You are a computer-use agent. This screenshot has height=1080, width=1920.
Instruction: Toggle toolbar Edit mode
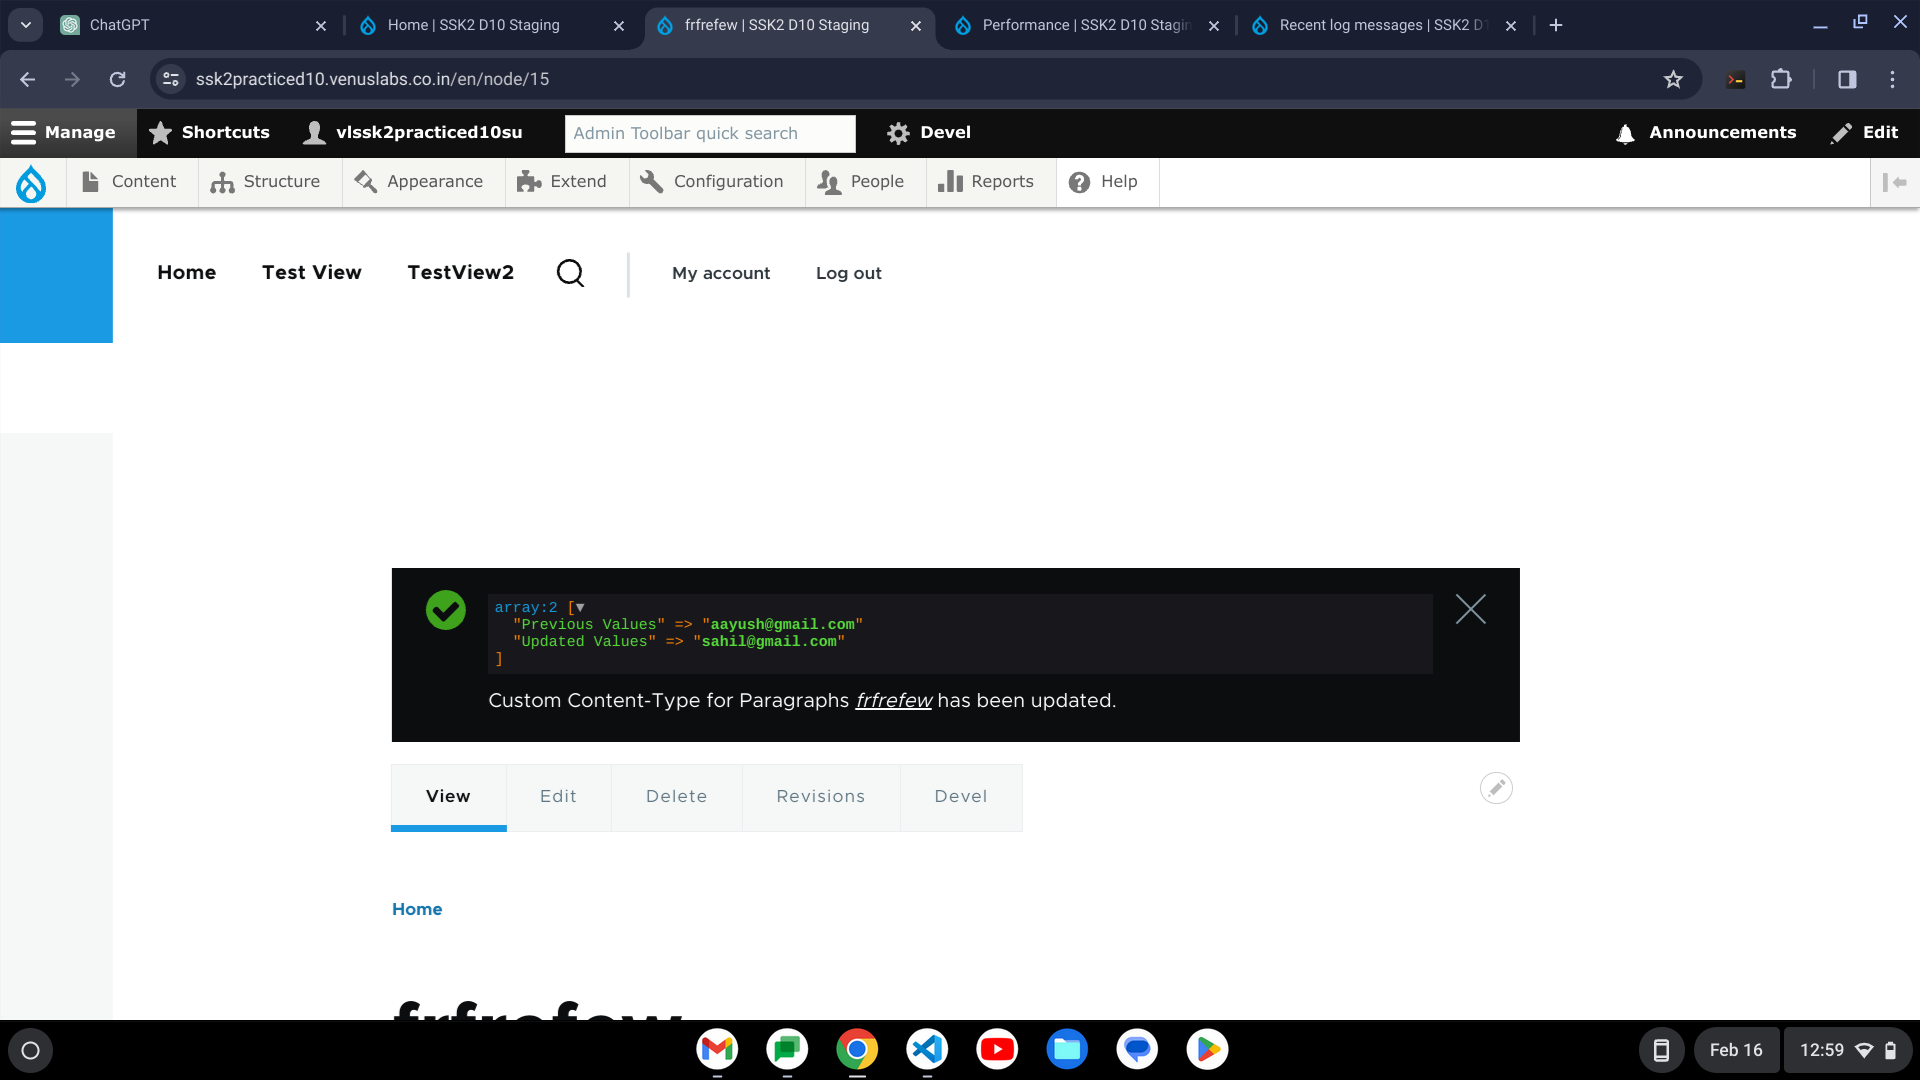1865,133
